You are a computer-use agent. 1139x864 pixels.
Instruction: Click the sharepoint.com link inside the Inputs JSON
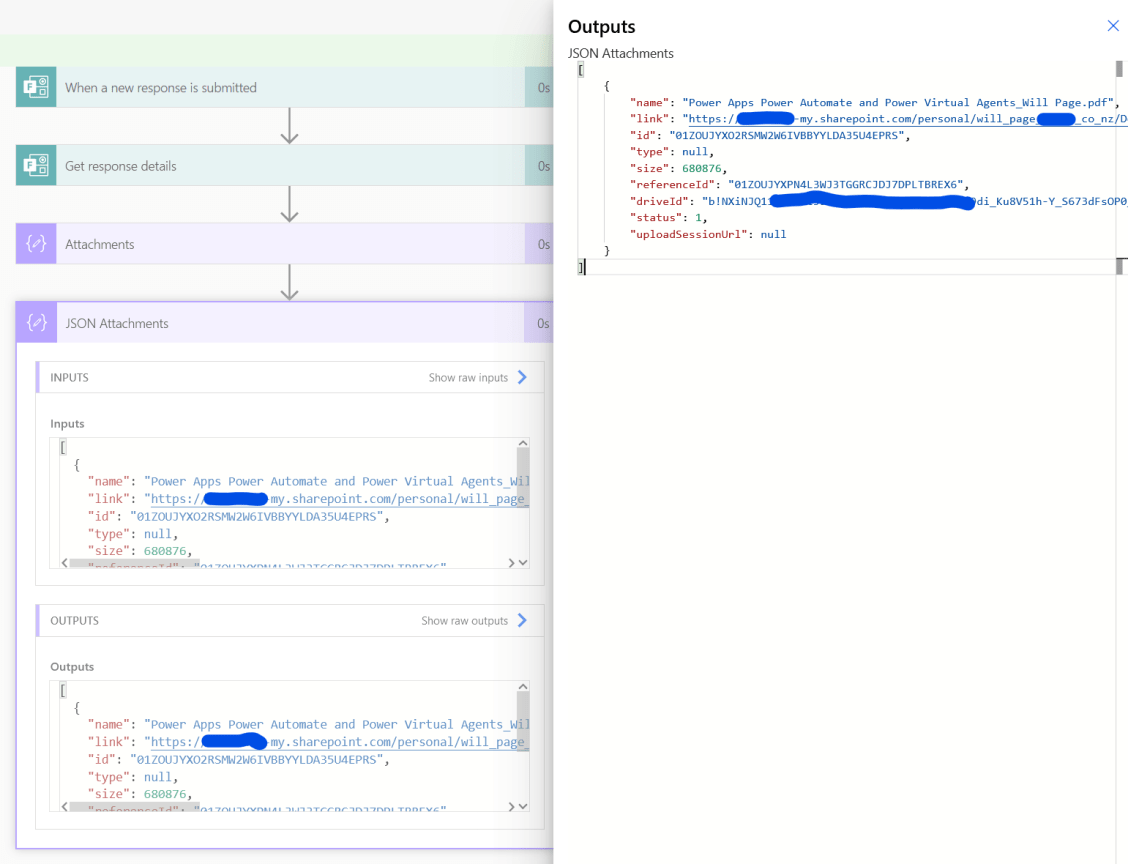point(330,498)
